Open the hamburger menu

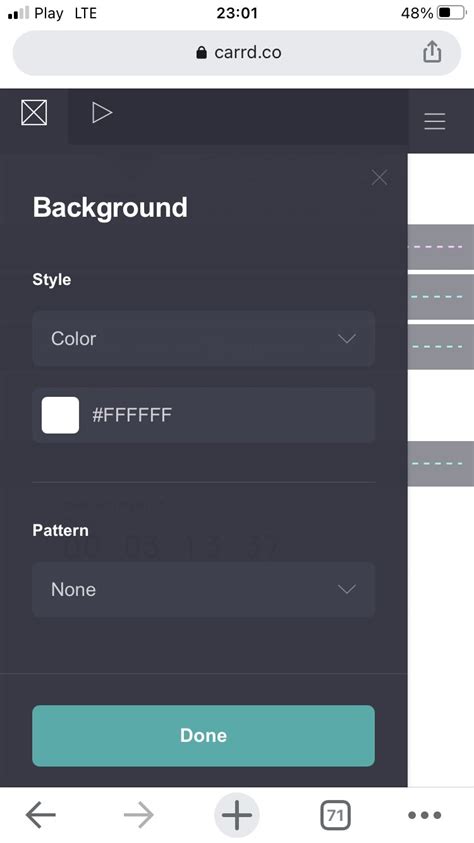434,122
